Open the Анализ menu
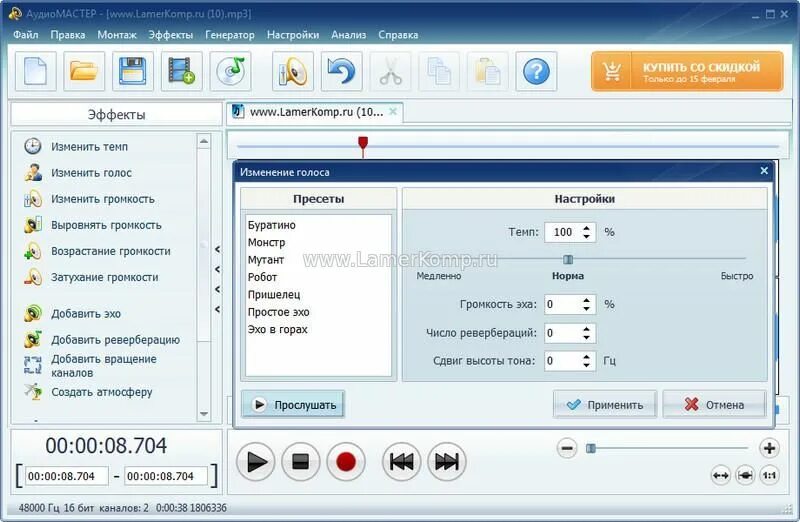Screen dimensions: 800x522 [x=348, y=35]
